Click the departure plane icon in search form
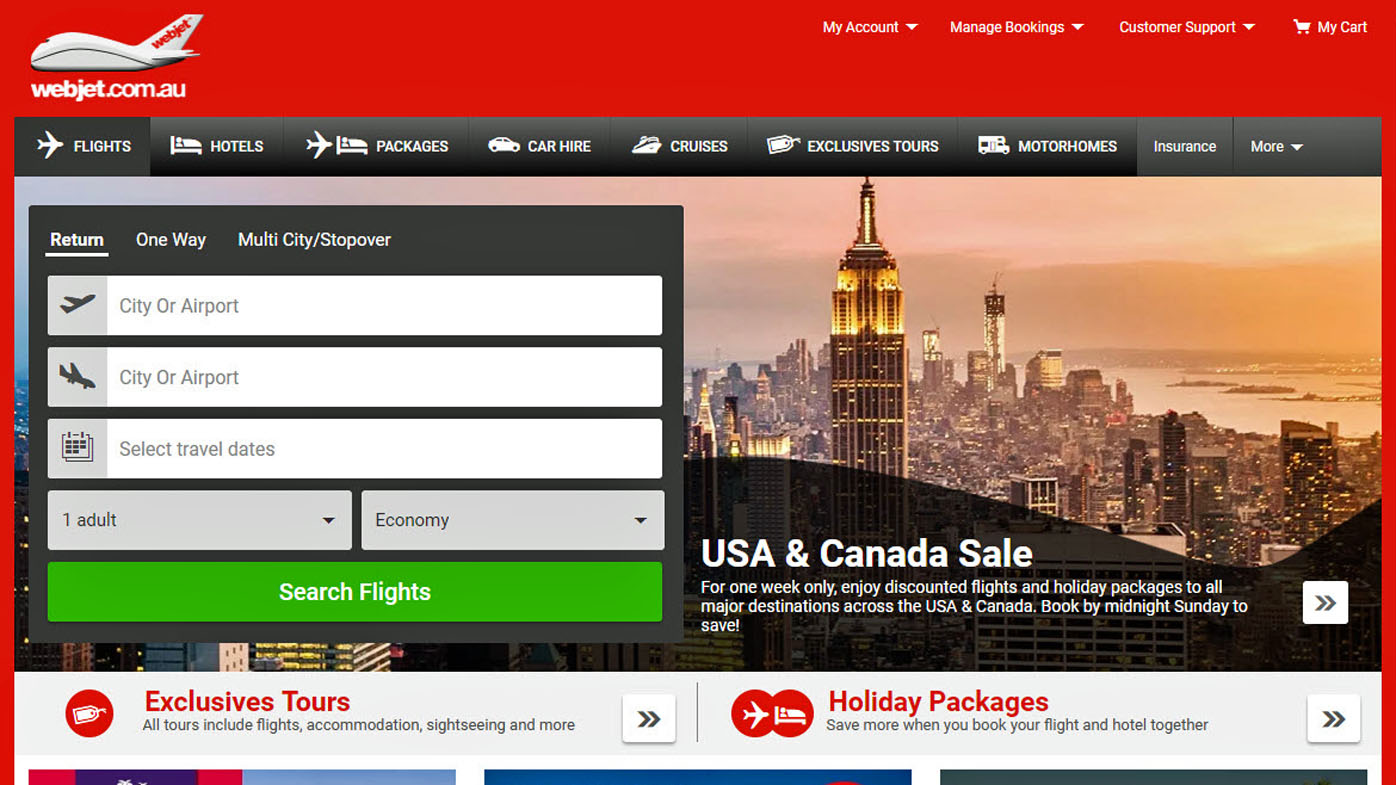This screenshot has height=785, width=1396. point(77,305)
